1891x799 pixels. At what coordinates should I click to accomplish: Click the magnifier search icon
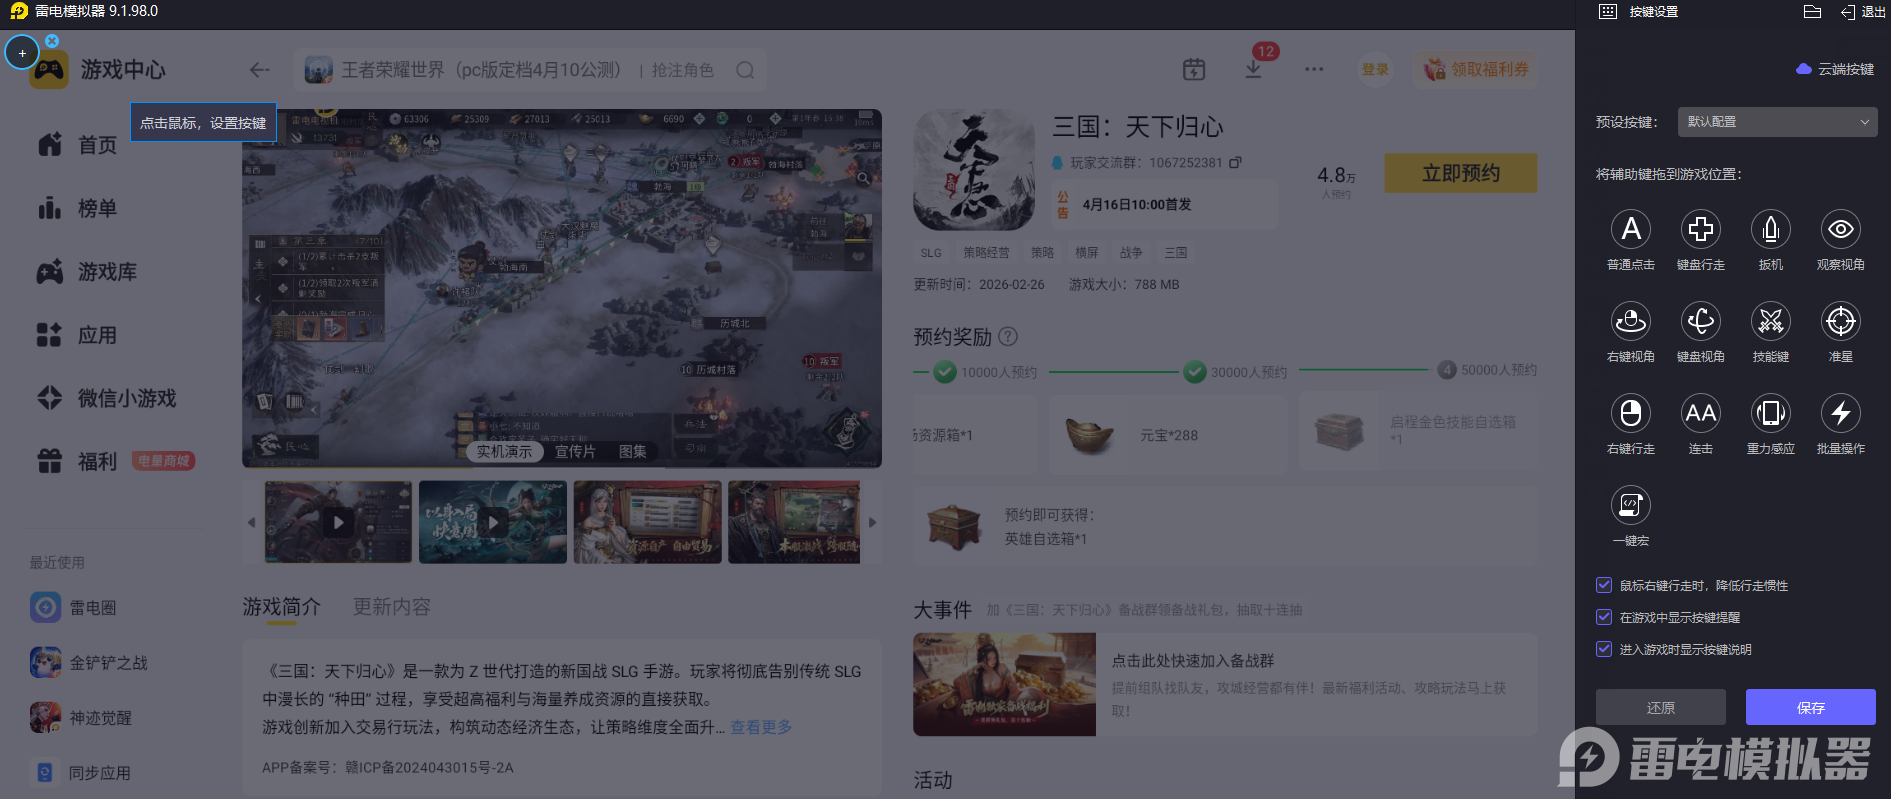[745, 70]
